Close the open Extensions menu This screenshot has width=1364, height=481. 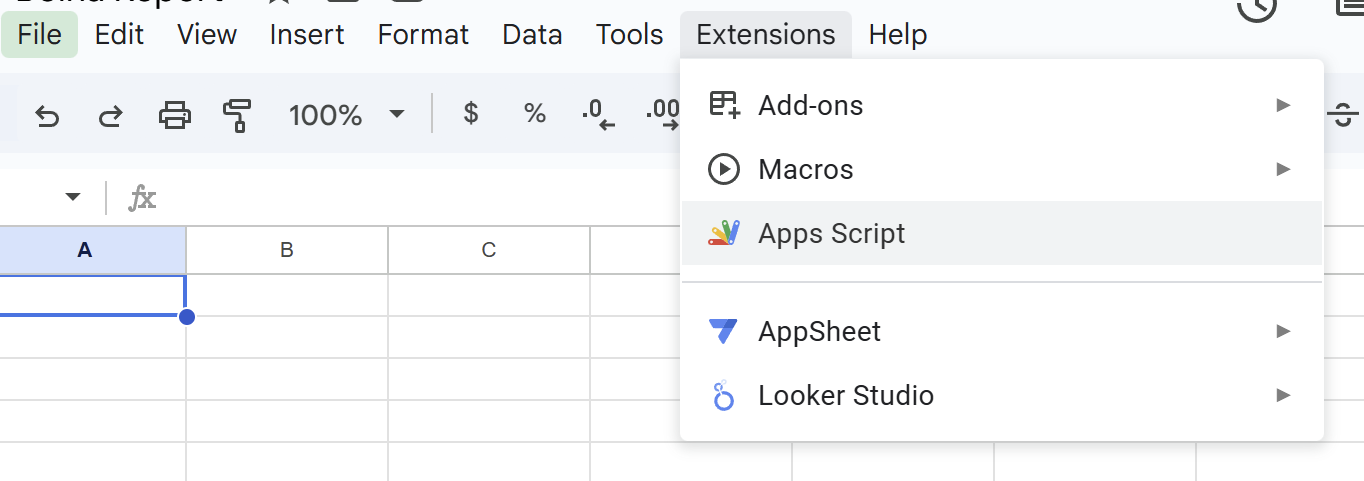tap(766, 35)
